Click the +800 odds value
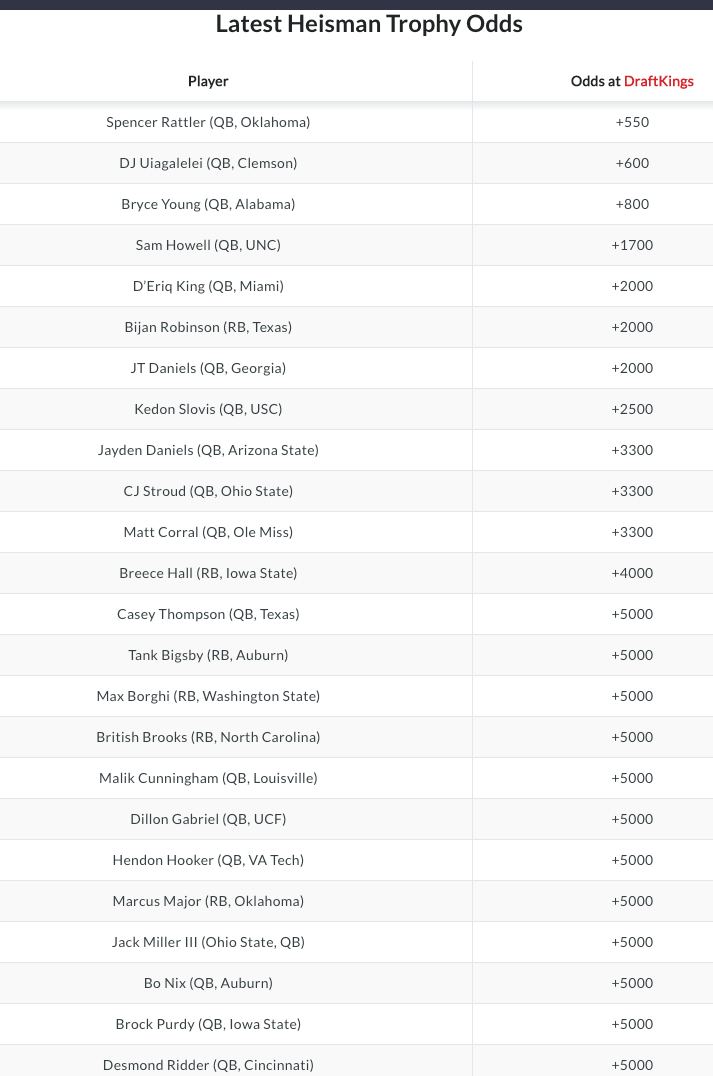Image resolution: width=713 pixels, height=1076 pixels. coord(632,204)
